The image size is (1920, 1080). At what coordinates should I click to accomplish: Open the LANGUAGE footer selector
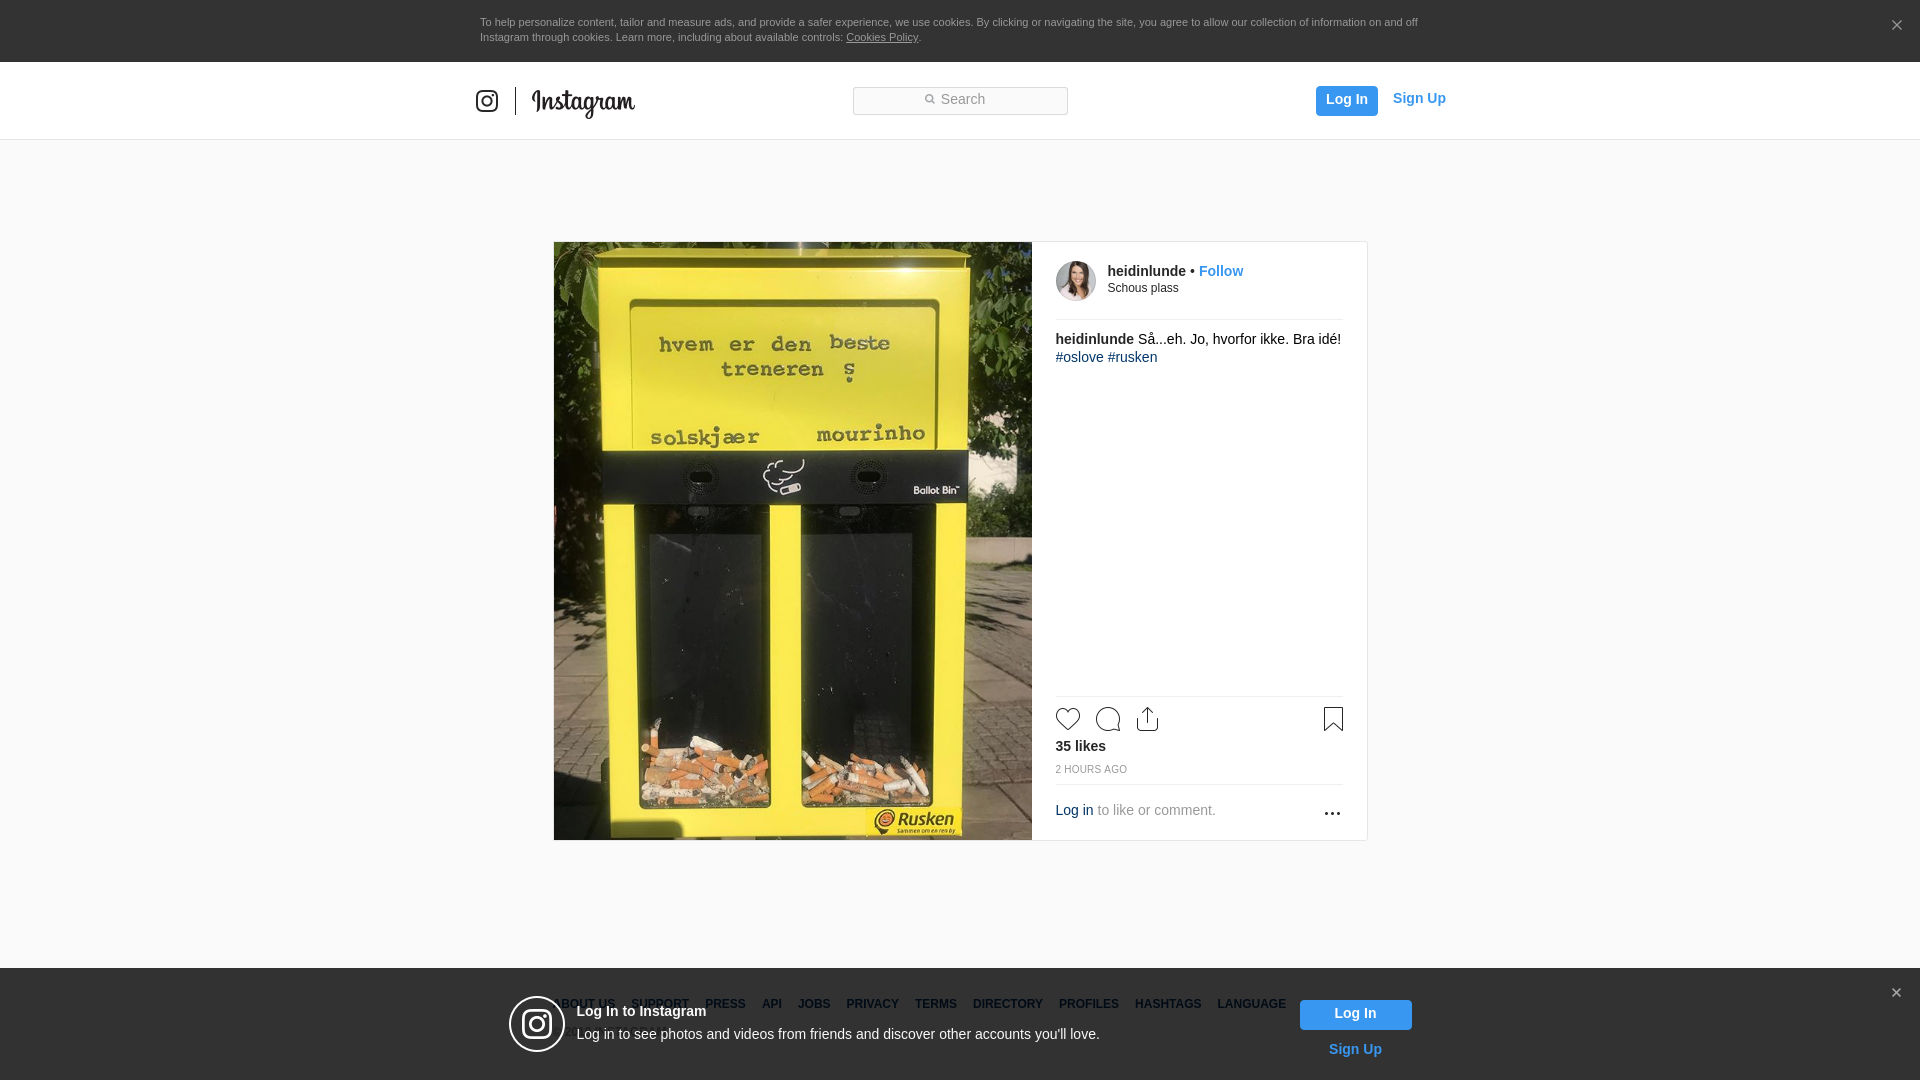(x=1251, y=1004)
